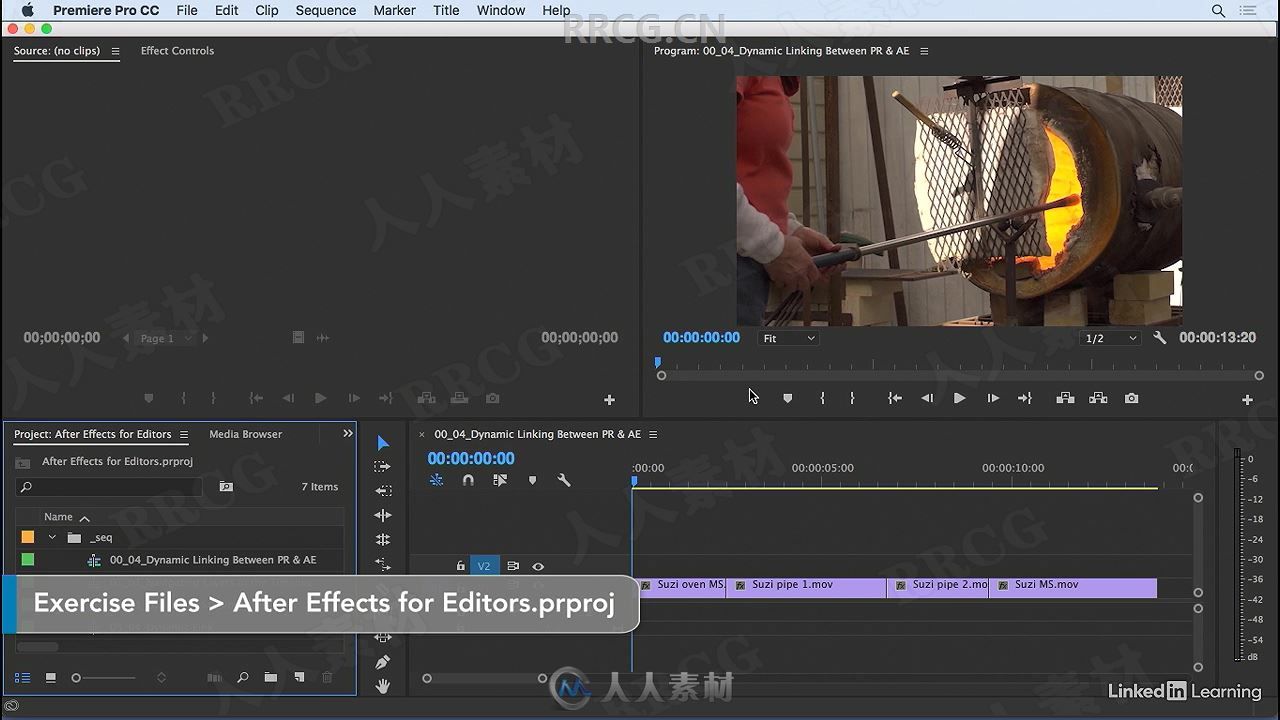Switch to Effect Controls tab
The height and width of the screenshot is (720, 1280).
click(x=177, y=51)
